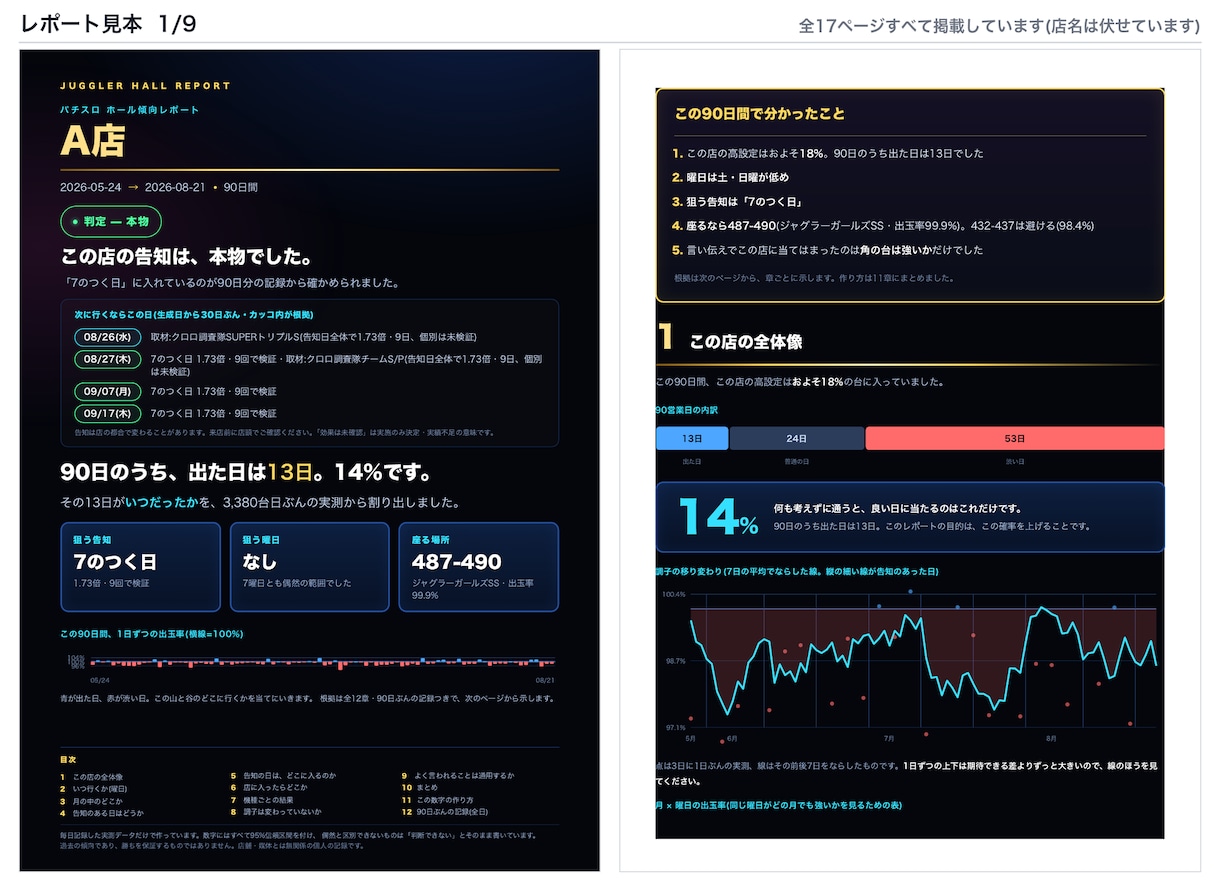Click contents entry '4 告知のある日はどうか'

coord(102,813)
